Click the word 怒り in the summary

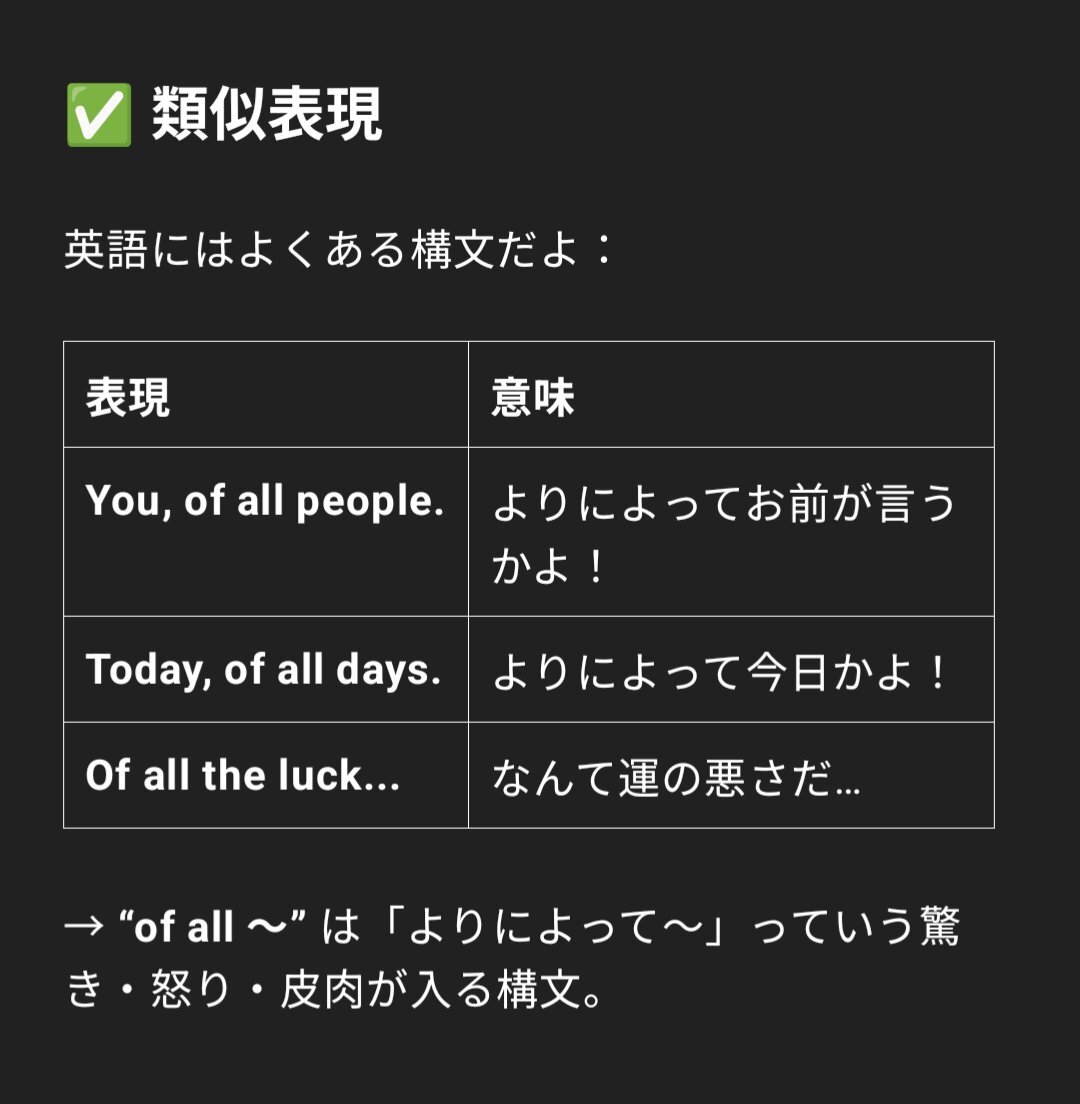[x=191, y=990]
